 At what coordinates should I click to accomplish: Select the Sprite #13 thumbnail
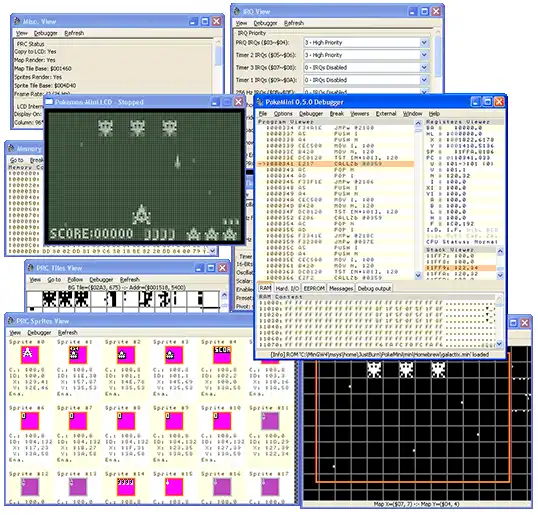pyautogui.click(x=78, y=487)
